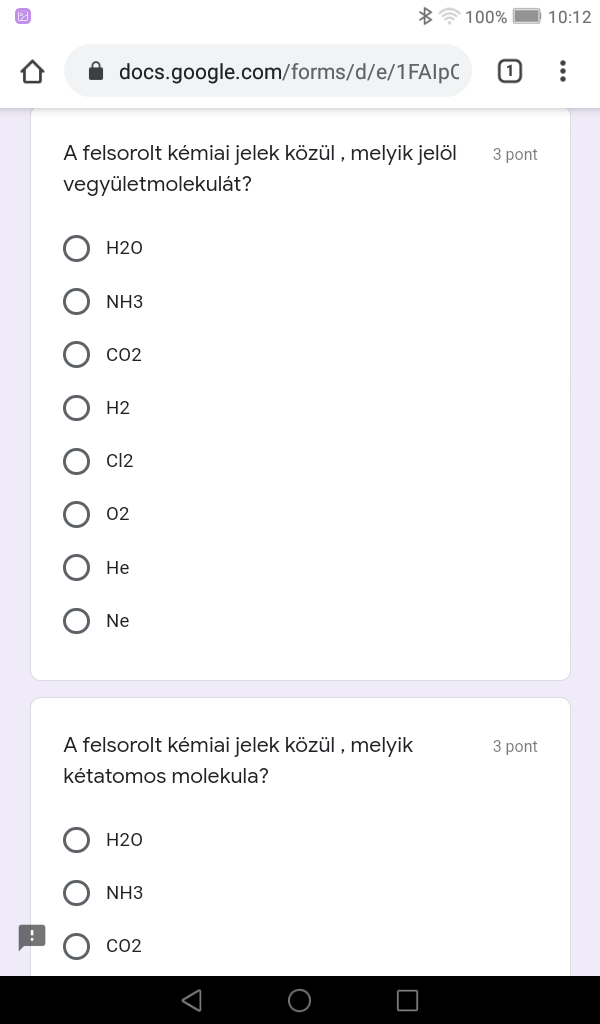
Task: Choose the O2 answer option
Action: (77, 514)
